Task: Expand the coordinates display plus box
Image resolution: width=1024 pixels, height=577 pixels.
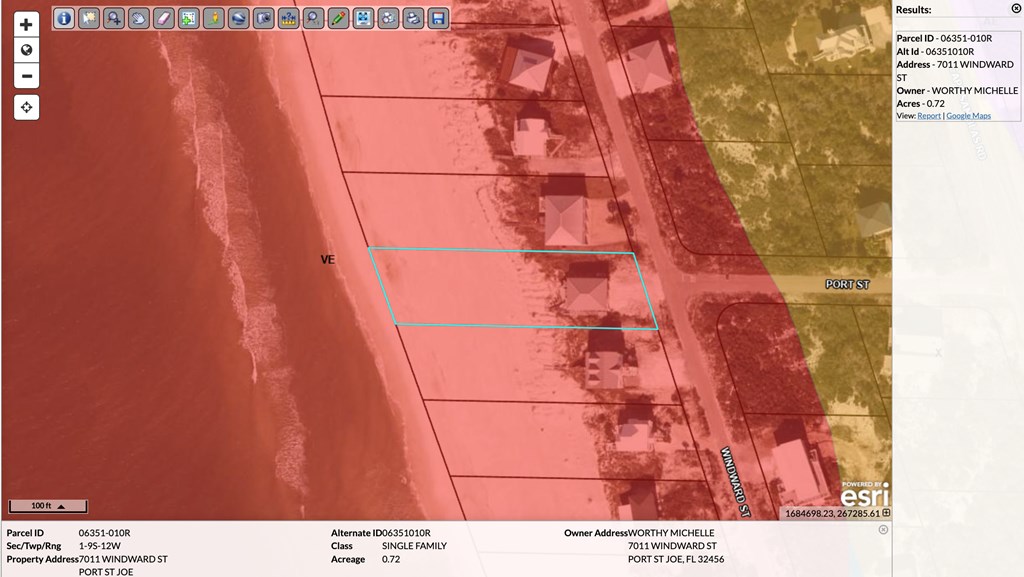Action: pyautogui.click(x=886, y=513)
